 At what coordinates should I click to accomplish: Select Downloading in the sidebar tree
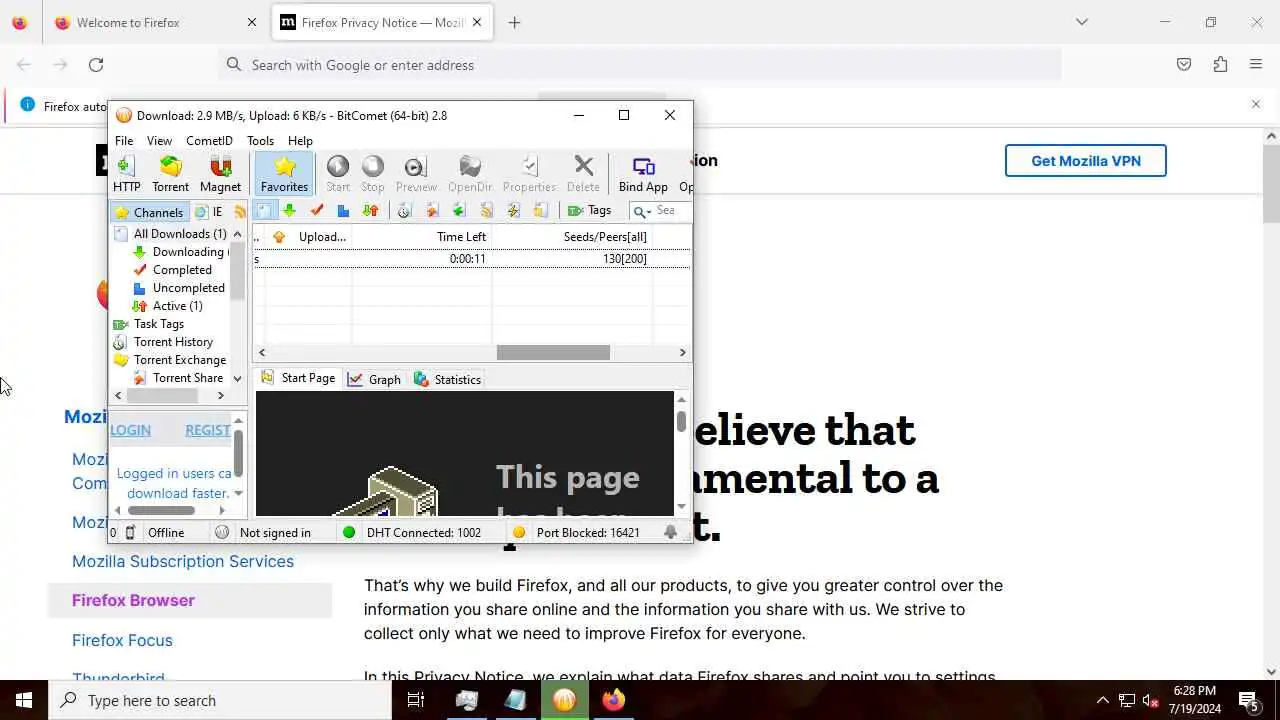pos(180,252)
